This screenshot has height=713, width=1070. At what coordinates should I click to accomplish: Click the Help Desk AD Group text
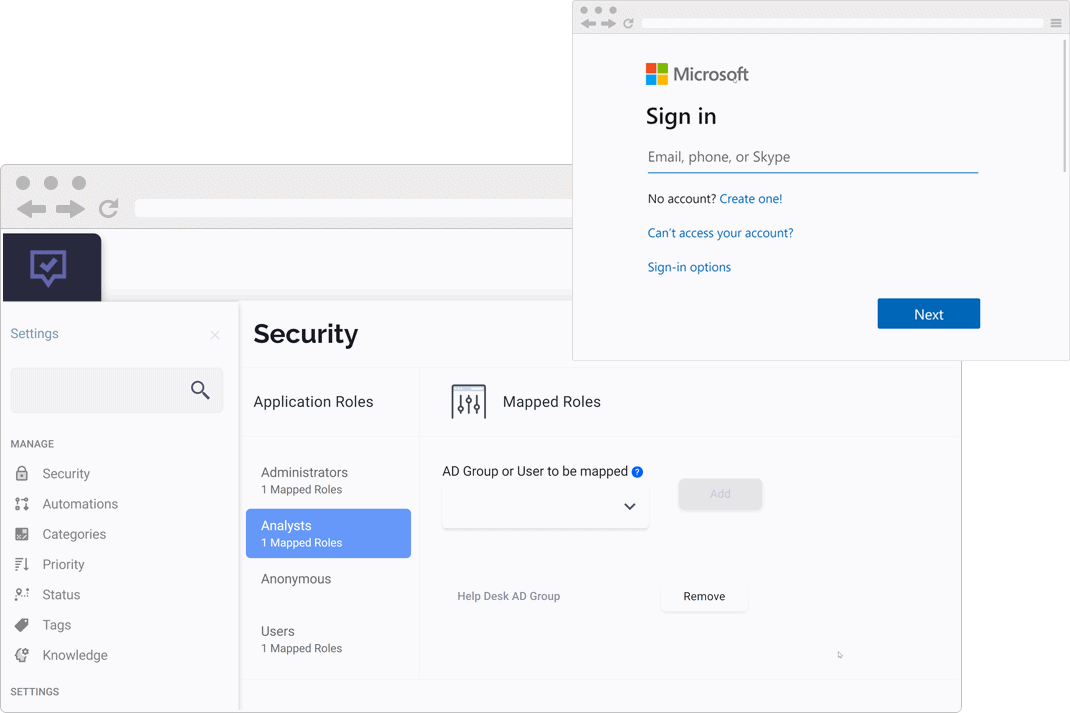pos(508,596)
